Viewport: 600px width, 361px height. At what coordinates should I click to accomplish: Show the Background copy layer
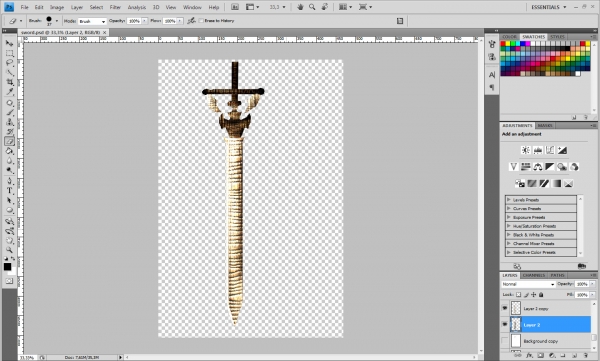click(505, 341)
